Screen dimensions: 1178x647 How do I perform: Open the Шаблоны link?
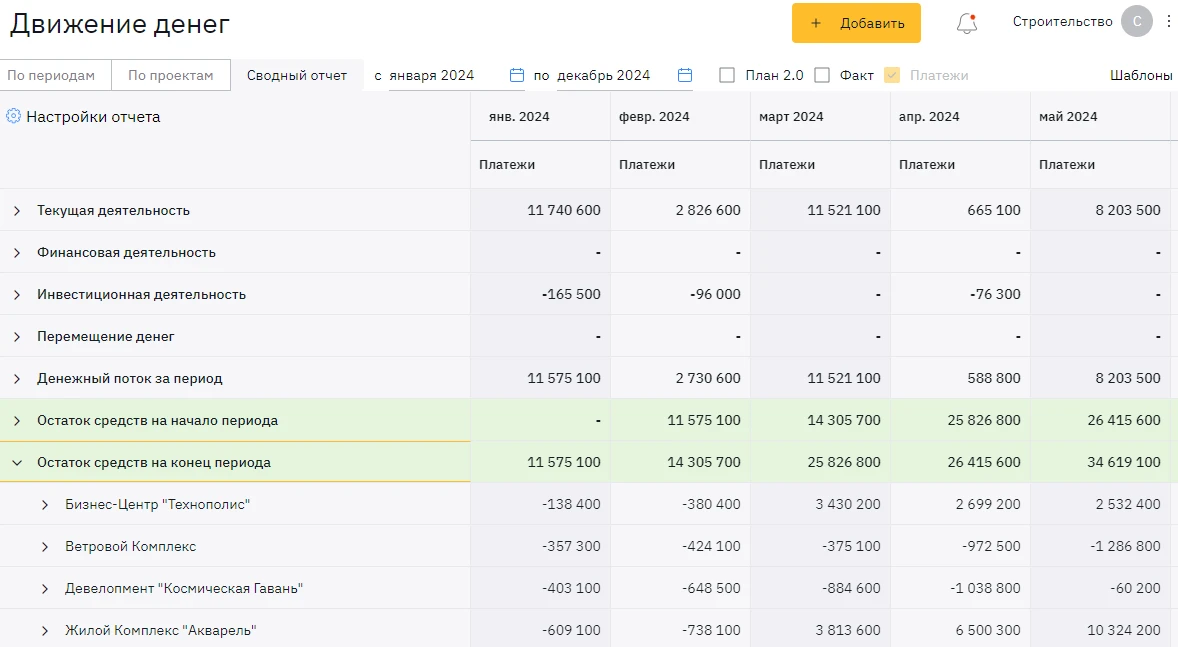pyautogui.click(x=1141, y=75)
